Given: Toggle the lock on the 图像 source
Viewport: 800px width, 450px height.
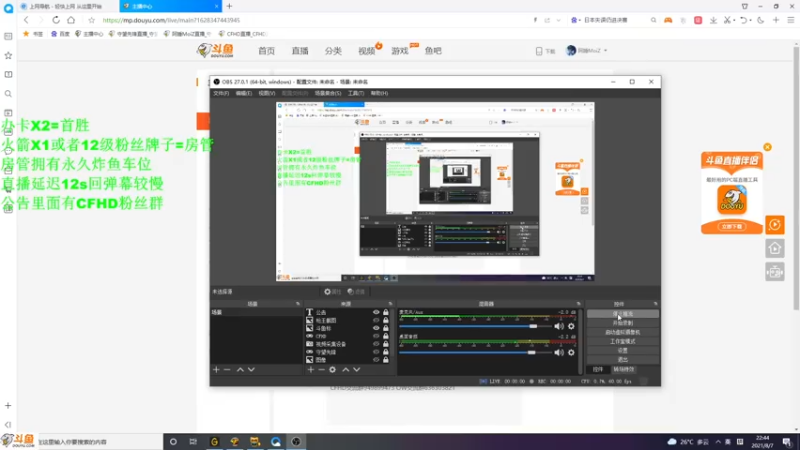Looking at the screenshot, I should click(x=386, y=360).
